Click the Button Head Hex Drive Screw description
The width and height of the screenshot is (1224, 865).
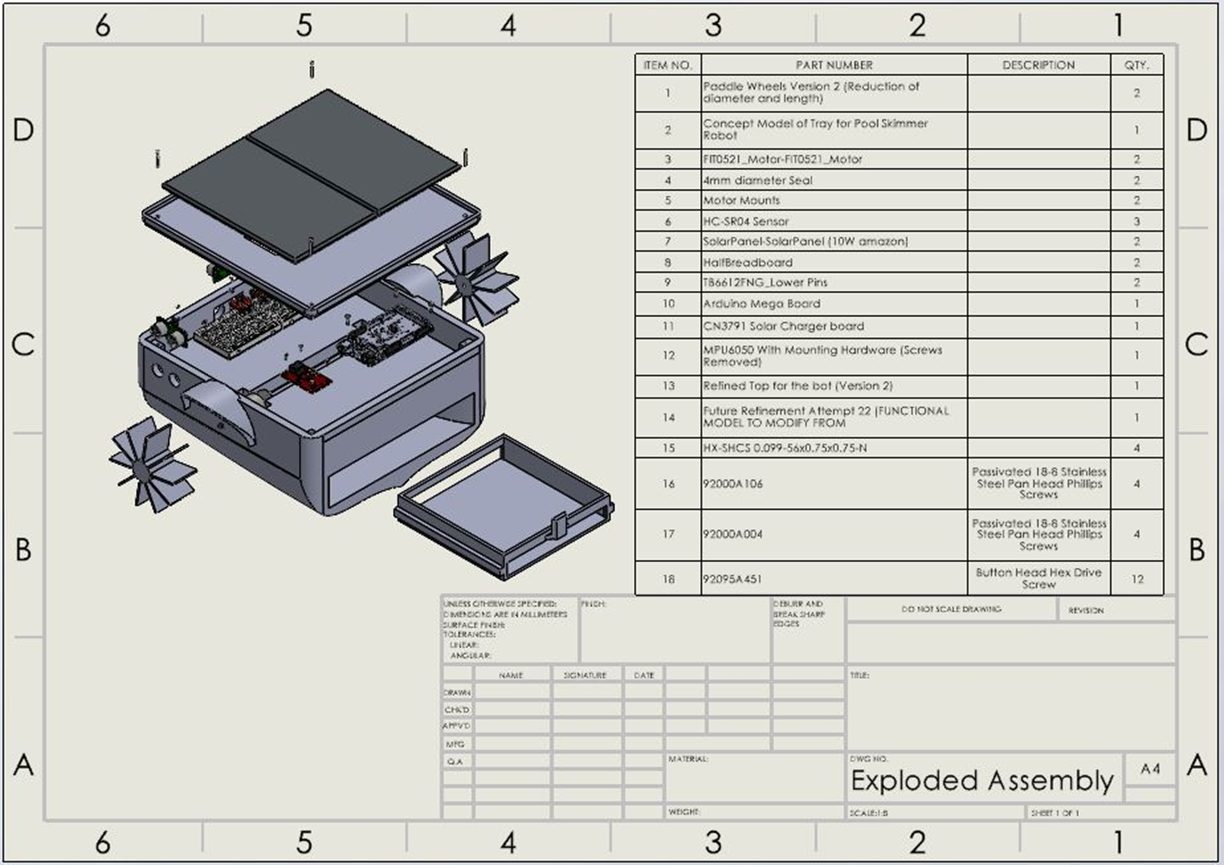coord(1039,578)
